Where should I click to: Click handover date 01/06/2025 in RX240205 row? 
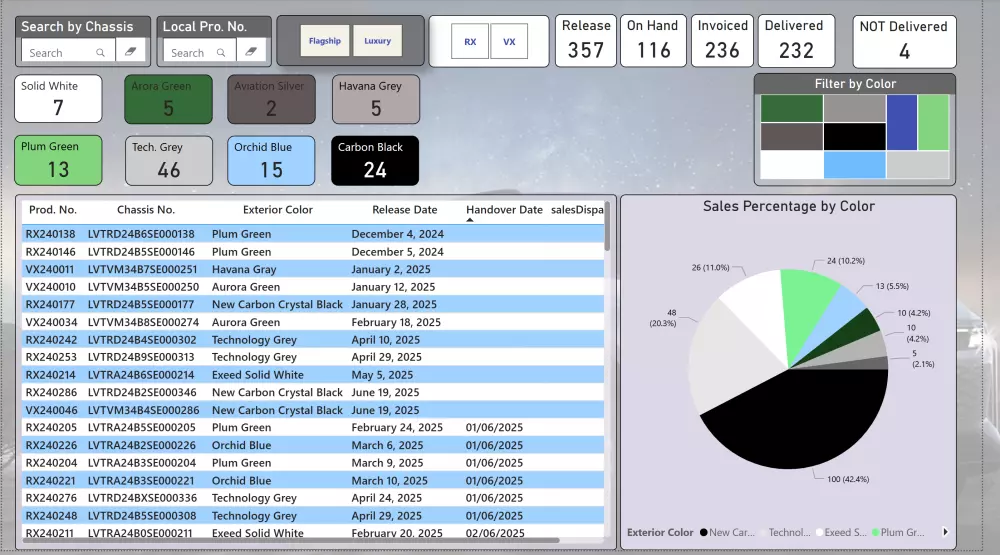[x=494, y=427]
